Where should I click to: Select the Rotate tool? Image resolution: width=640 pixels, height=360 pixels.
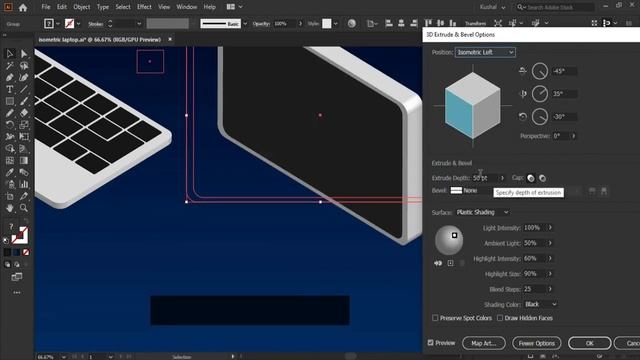pyautogui.click(x=10, y=124)
